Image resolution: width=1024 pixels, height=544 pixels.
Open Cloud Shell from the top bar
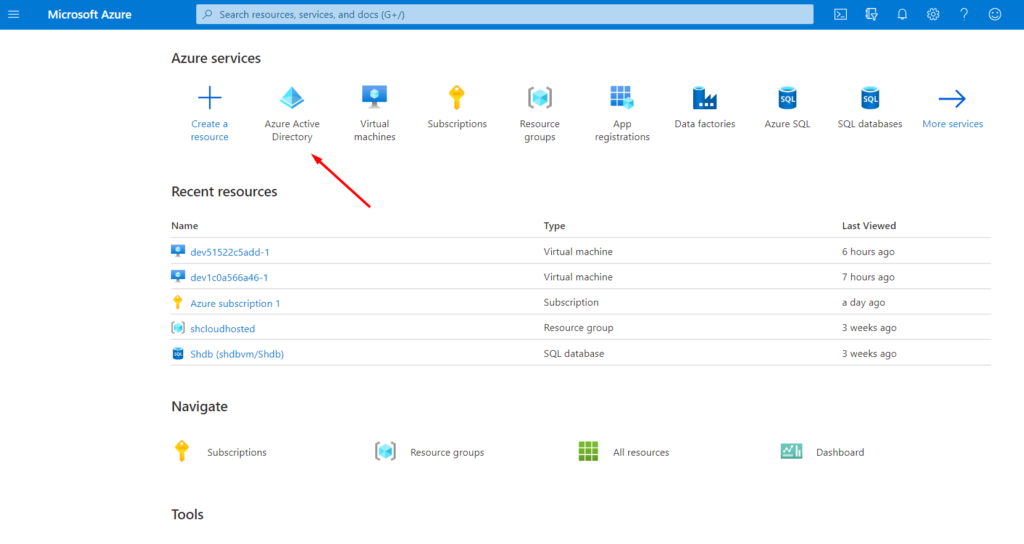[840, 14]
